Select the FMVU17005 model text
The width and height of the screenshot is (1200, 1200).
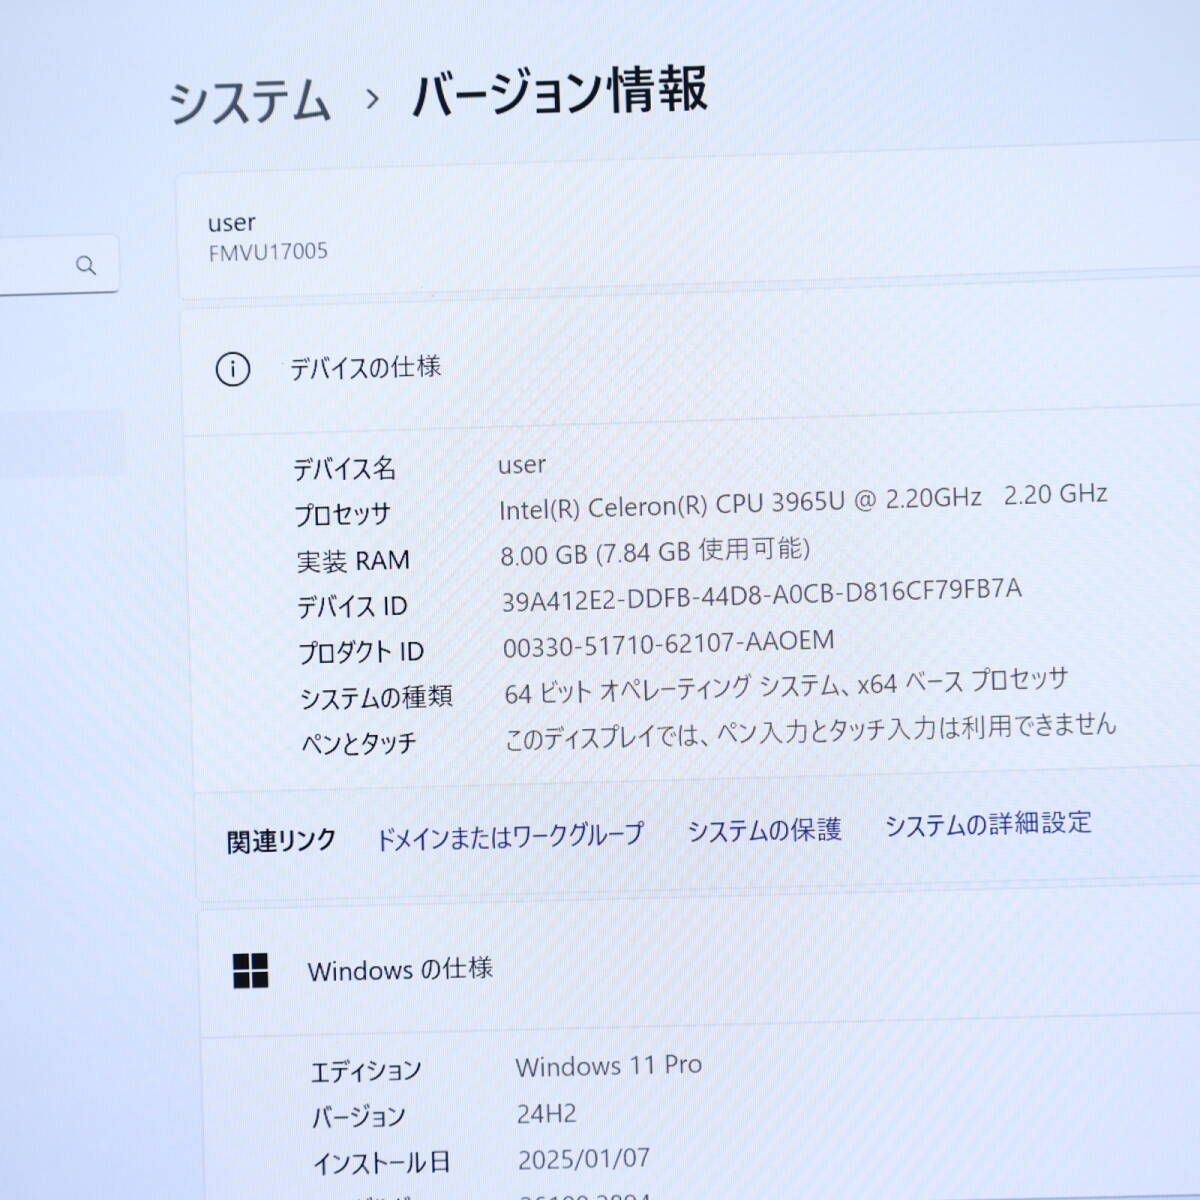(x=268, y=252)
